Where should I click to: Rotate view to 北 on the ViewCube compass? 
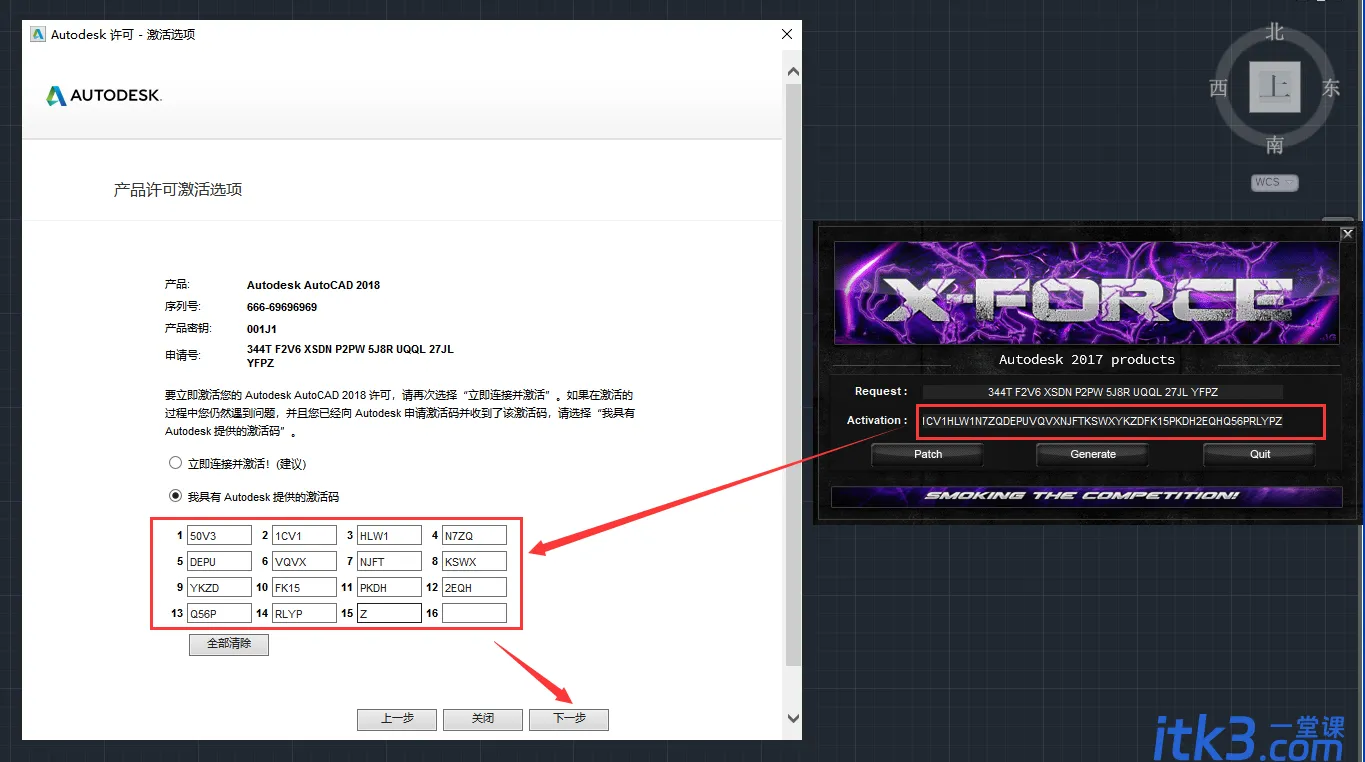click(1274, 32)
